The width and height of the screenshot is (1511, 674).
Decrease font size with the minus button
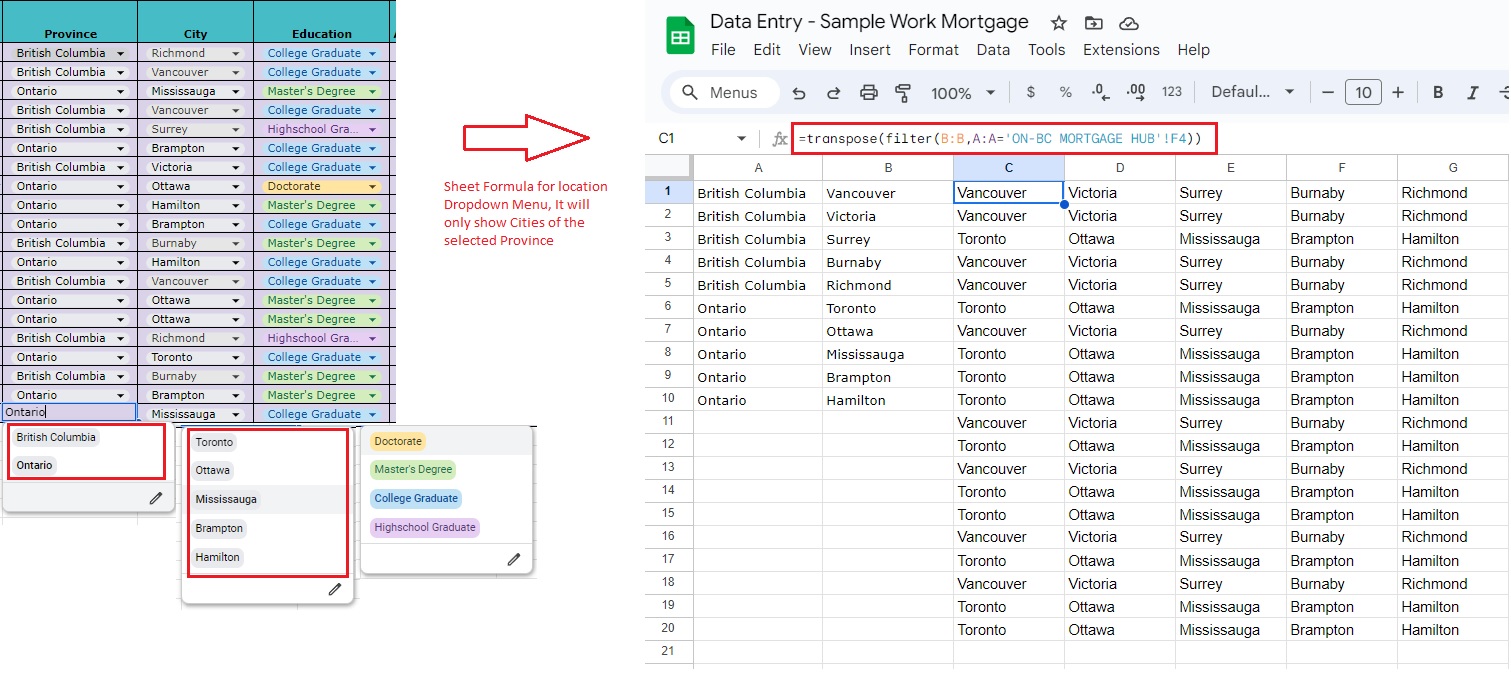[x=1328, y=93]
